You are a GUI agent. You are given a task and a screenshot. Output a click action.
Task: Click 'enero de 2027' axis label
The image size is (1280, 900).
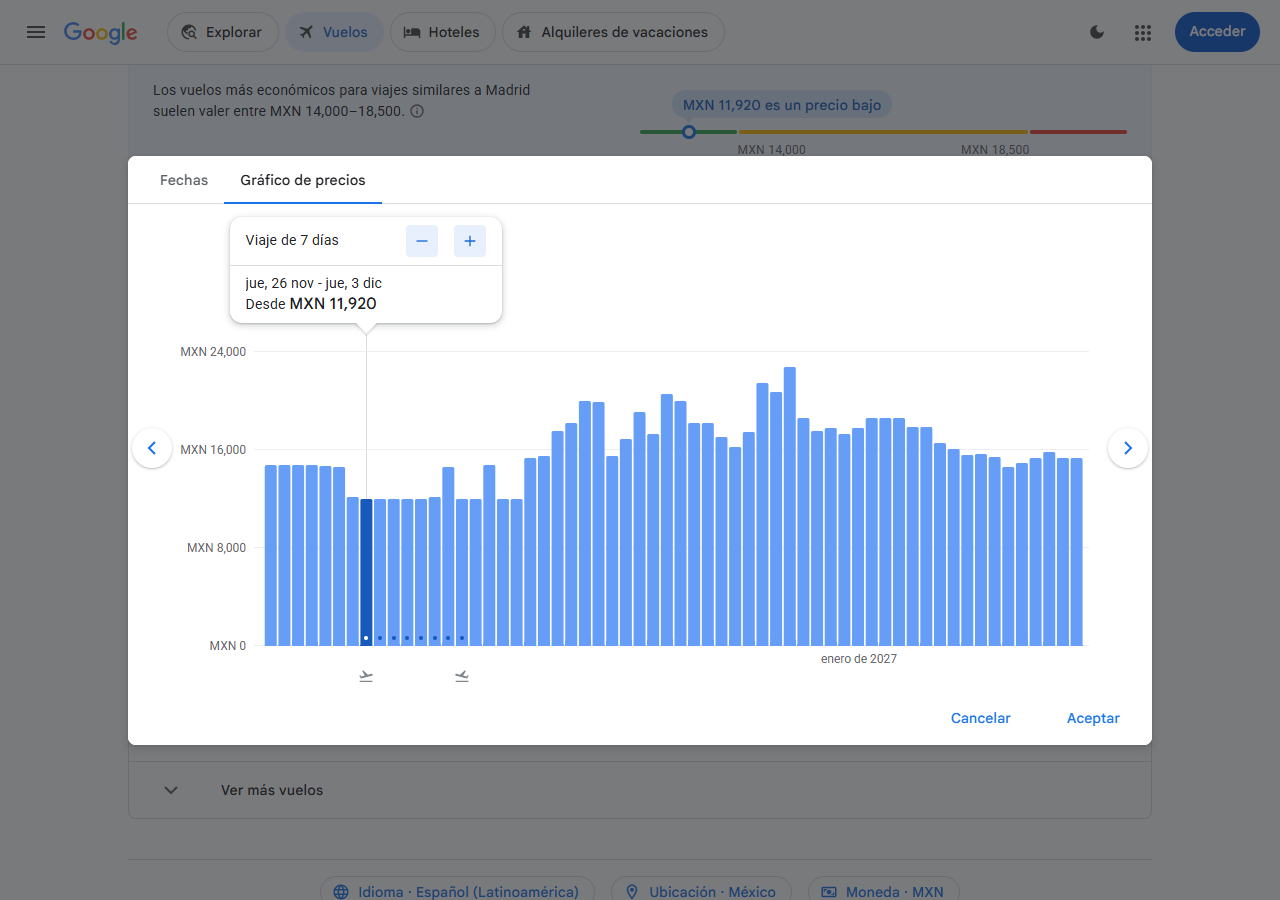coord(859,659)
